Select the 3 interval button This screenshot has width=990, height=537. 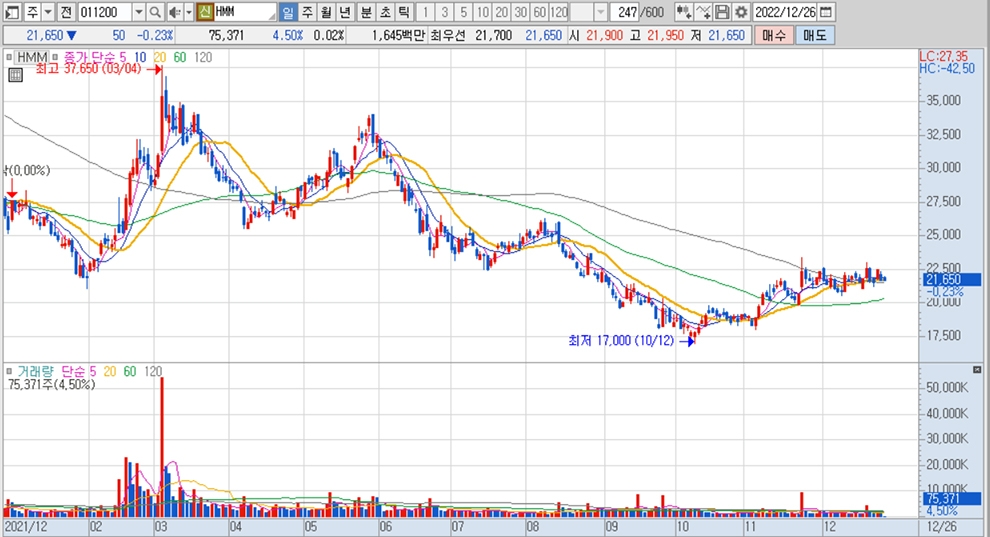point(444,11)
